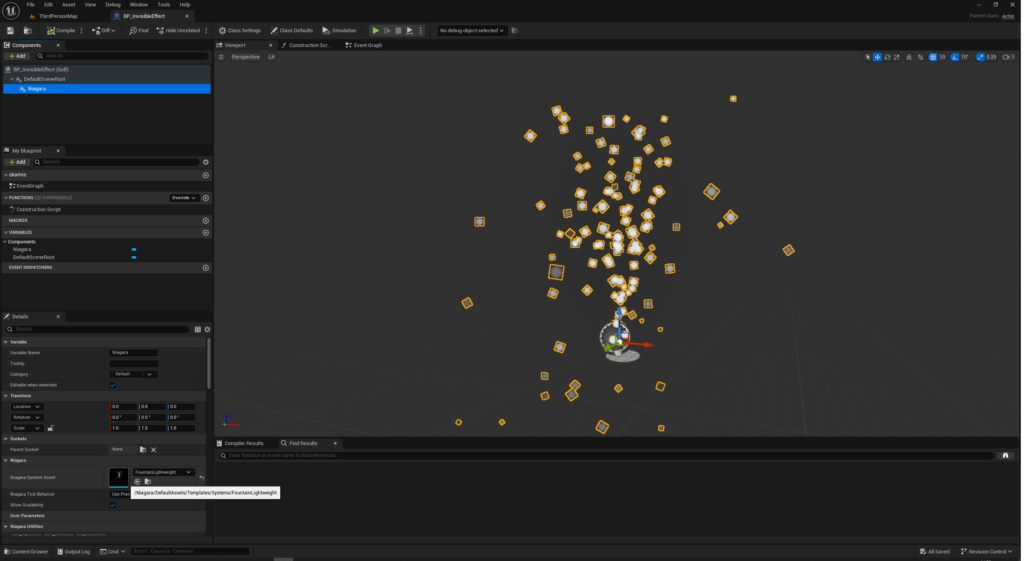Toggle grid snapping in viewport

coord(933,57)
